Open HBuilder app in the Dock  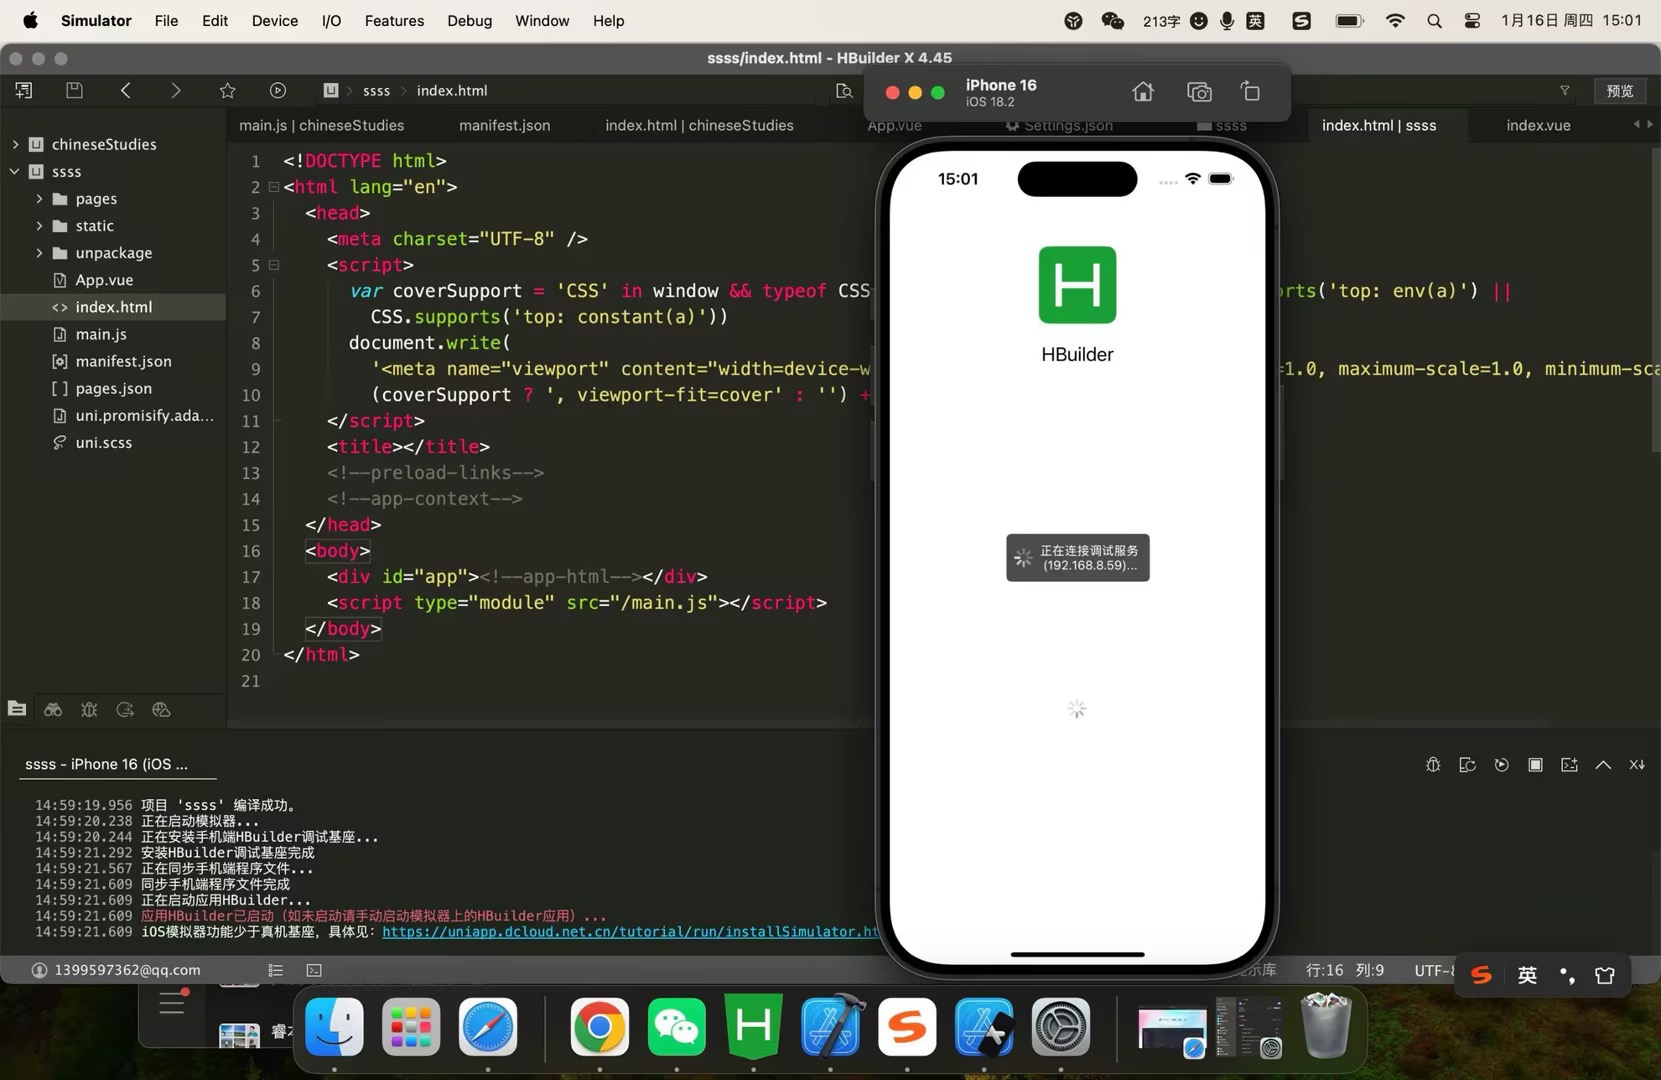tap(753, 1027)
